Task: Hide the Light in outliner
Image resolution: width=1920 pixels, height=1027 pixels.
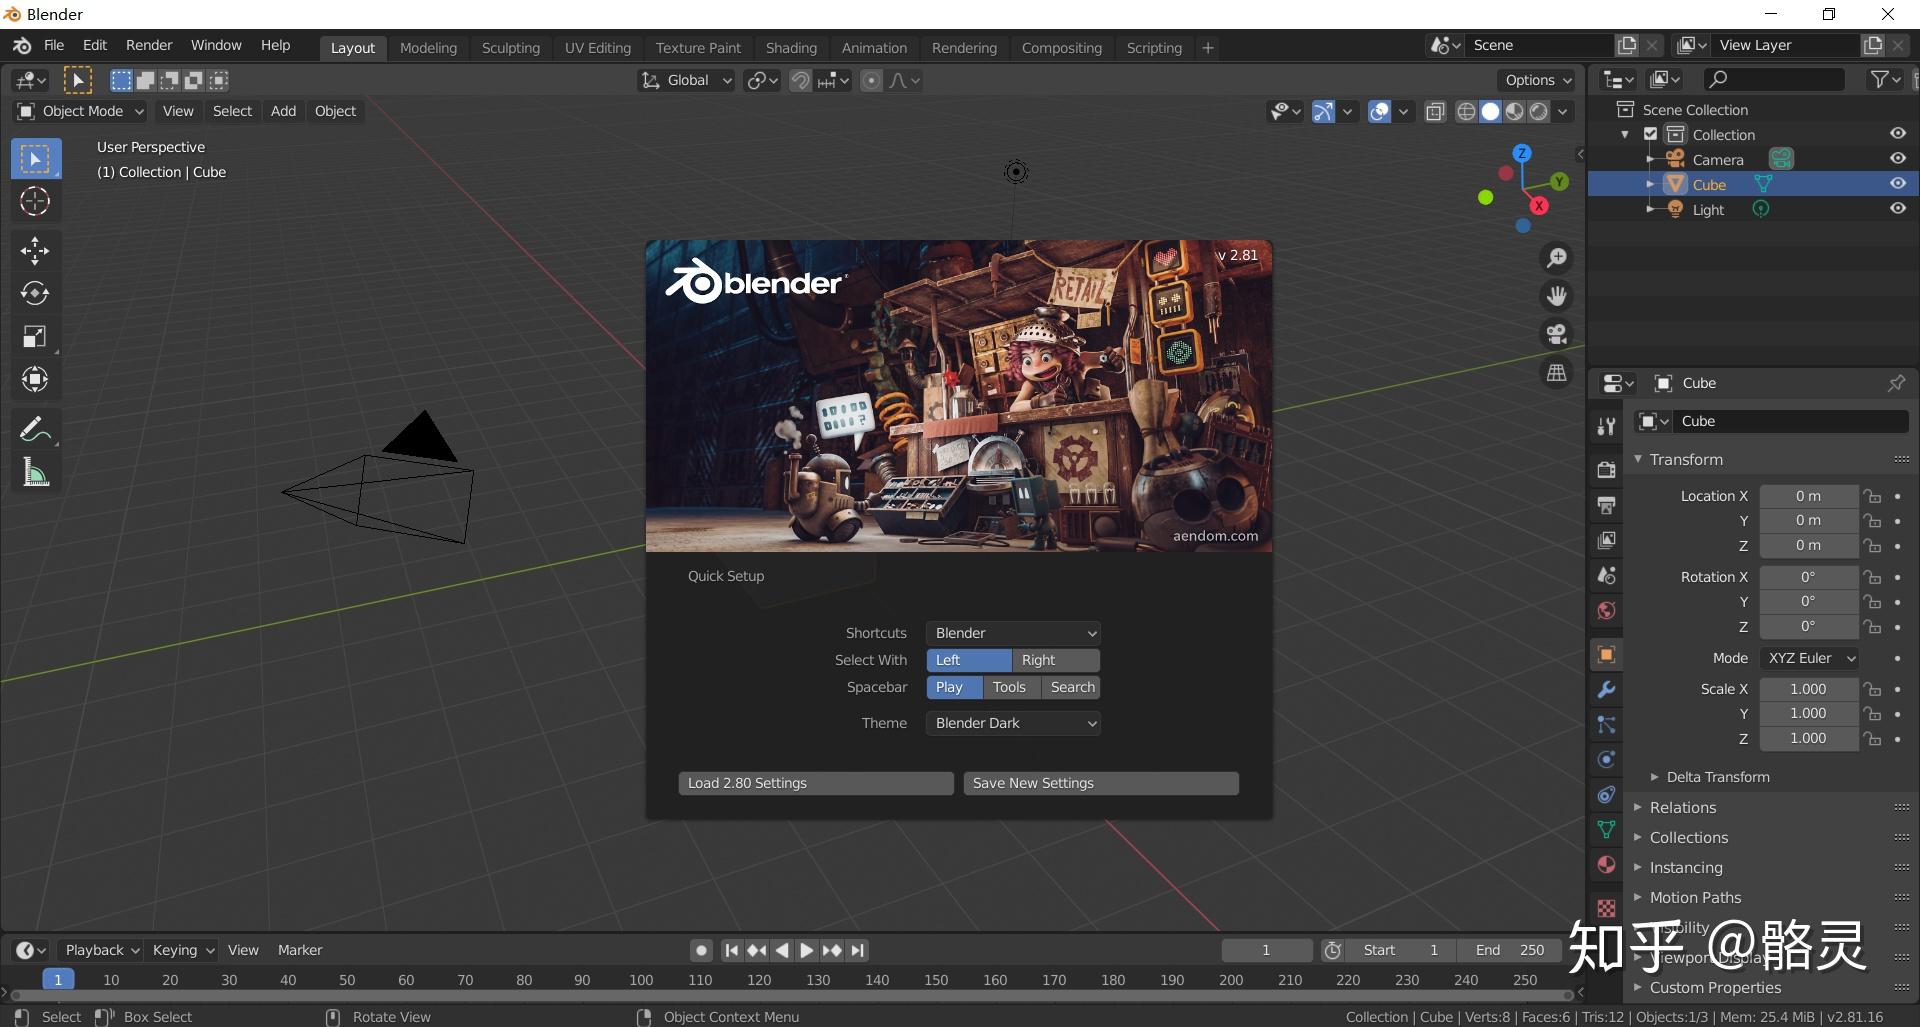Action: pos(1897,209)
